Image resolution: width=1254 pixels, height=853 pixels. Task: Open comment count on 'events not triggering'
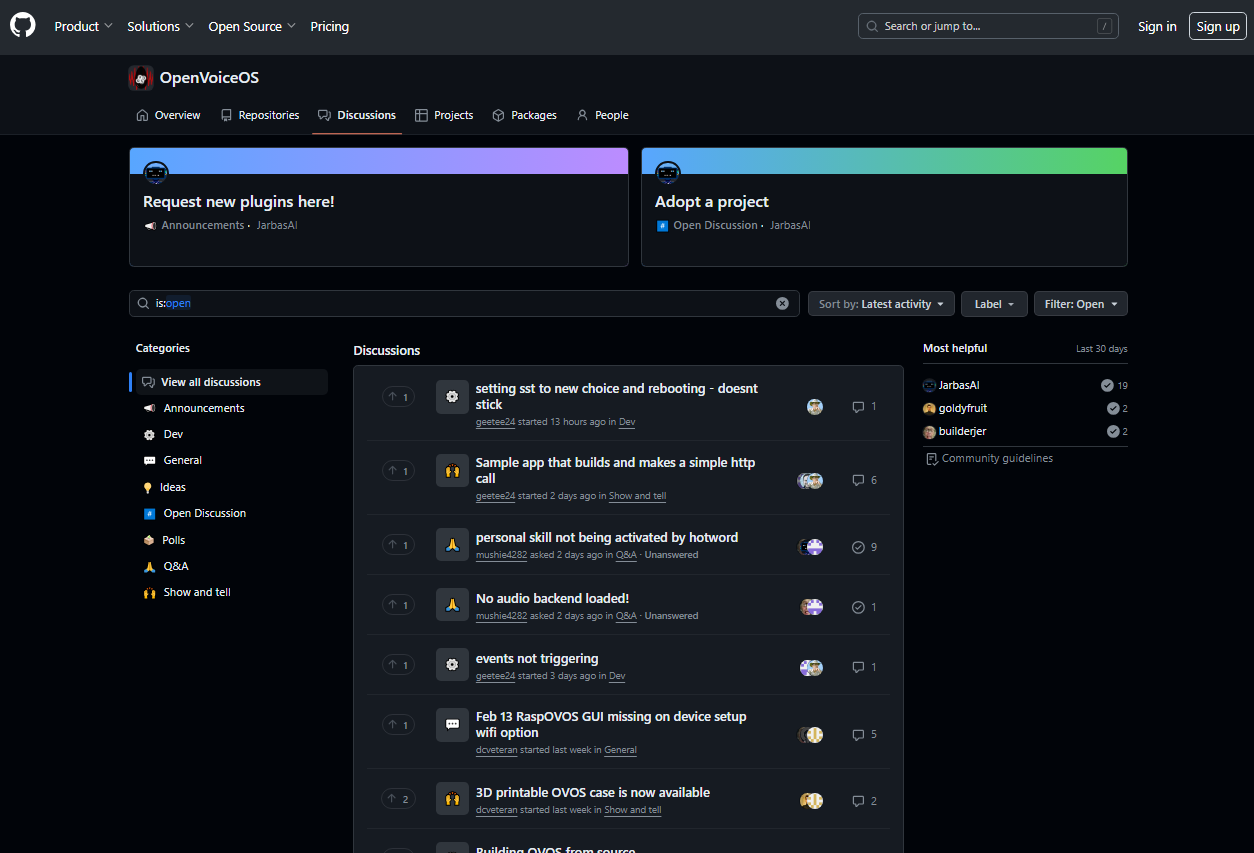(864, 667)
